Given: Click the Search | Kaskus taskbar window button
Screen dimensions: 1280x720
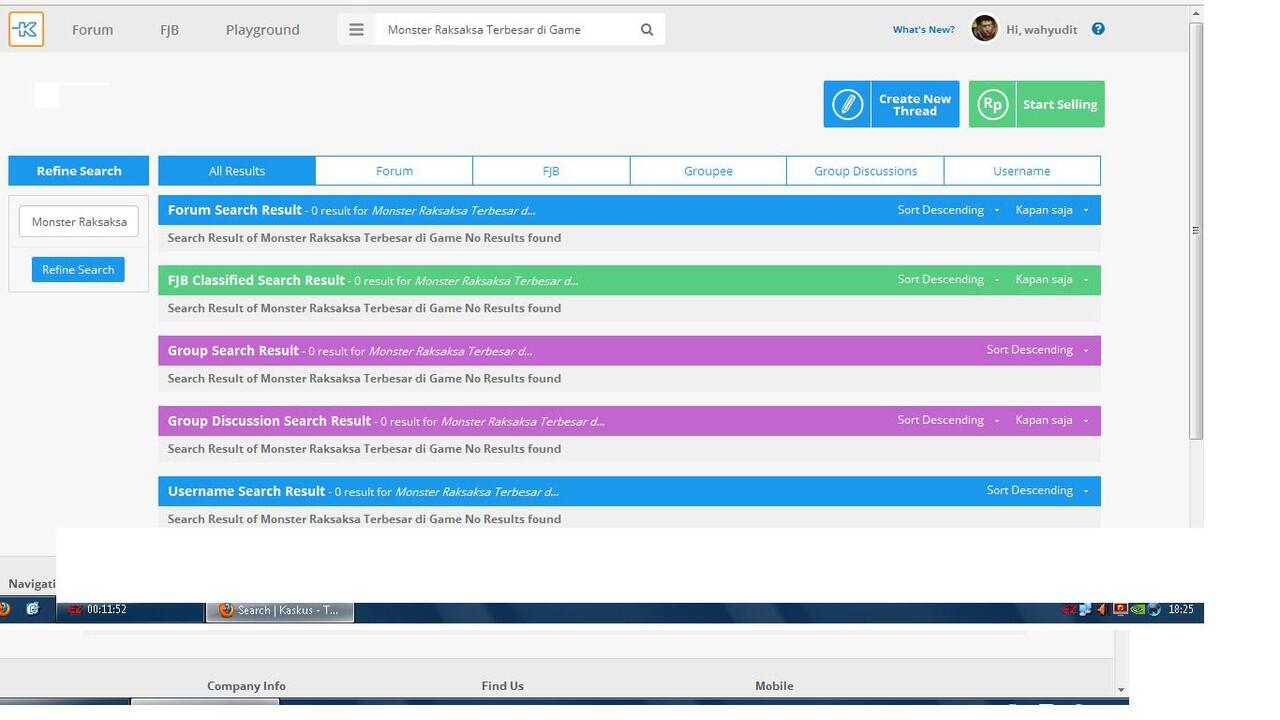Looking at the screenshot, I should click(280, 610).
